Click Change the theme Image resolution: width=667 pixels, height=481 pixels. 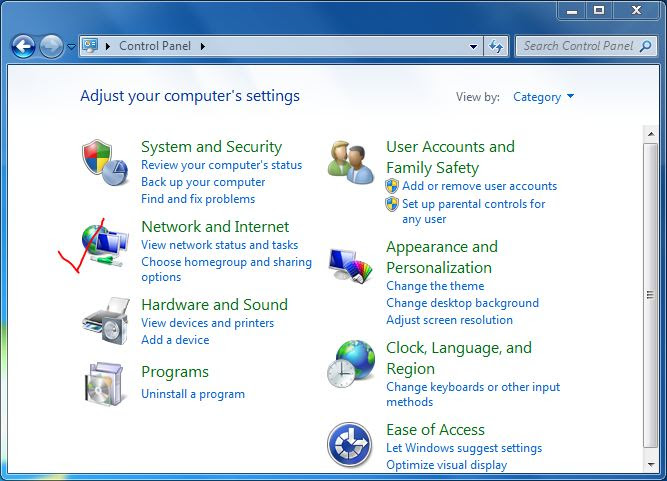click(435, 286)
